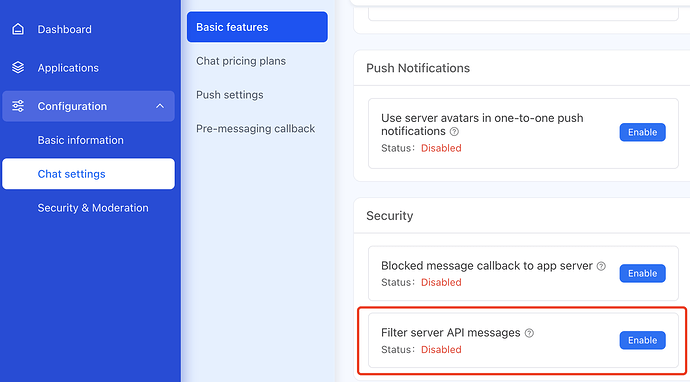690x382 pixels.
Task: Click help icon beside server avatars setting
Action: pyautogui.click(x=454, y=132)
